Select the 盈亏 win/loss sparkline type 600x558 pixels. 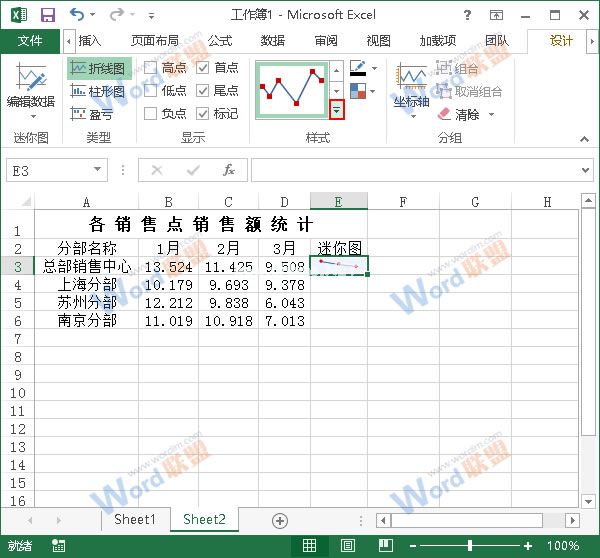93,114
